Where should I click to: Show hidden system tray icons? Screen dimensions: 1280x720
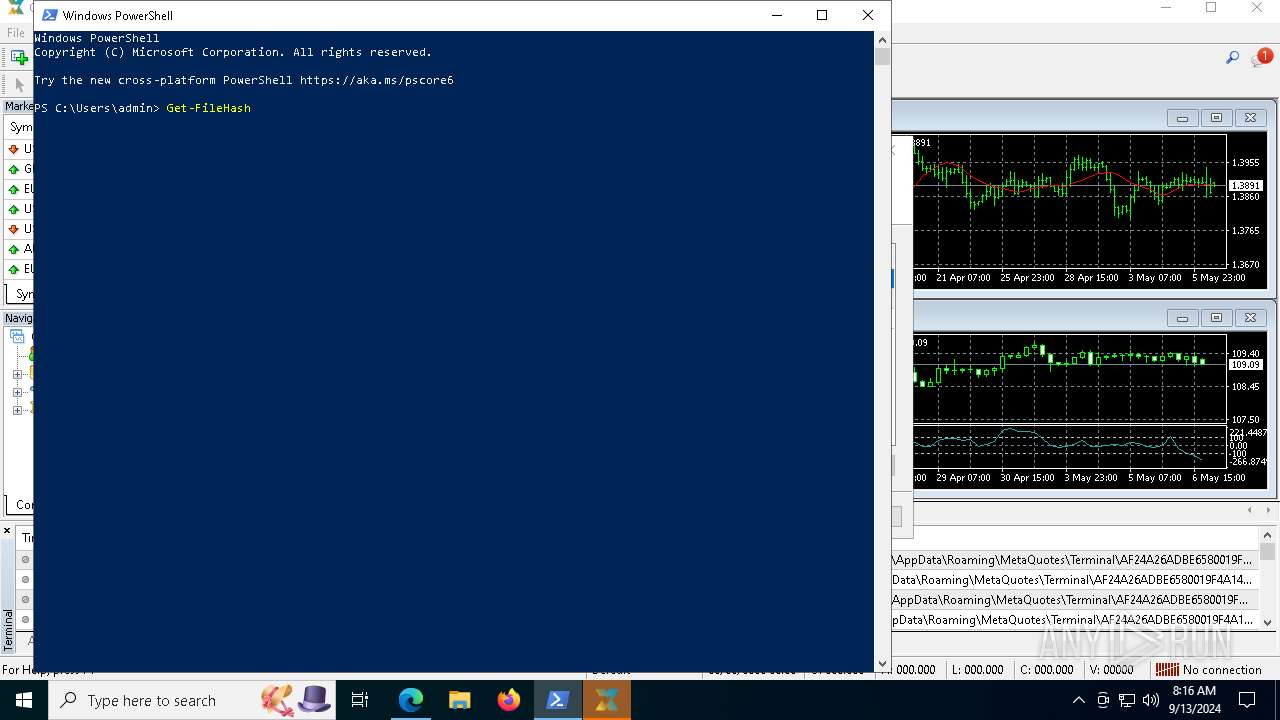[1078, 700]
